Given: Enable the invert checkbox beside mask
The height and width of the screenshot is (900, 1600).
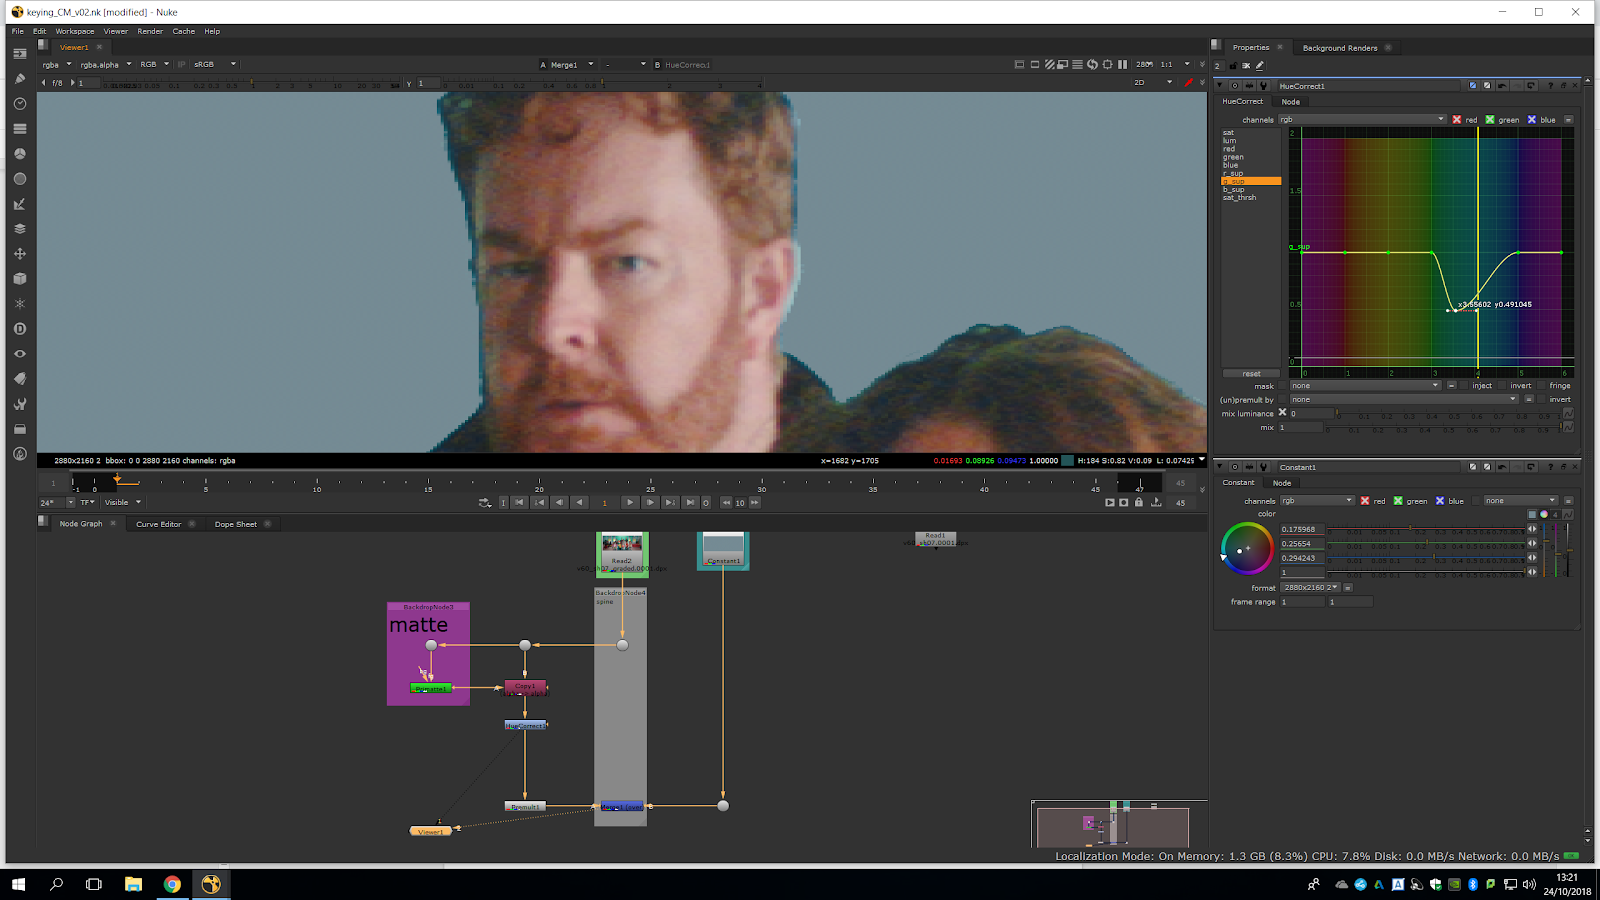Looking at the screenshot, I should click(x=1503, y=386).
